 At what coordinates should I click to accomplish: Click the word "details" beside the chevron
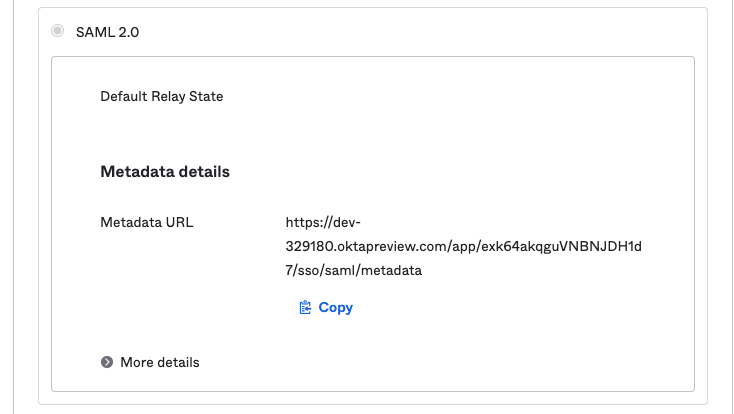(178, 362)
